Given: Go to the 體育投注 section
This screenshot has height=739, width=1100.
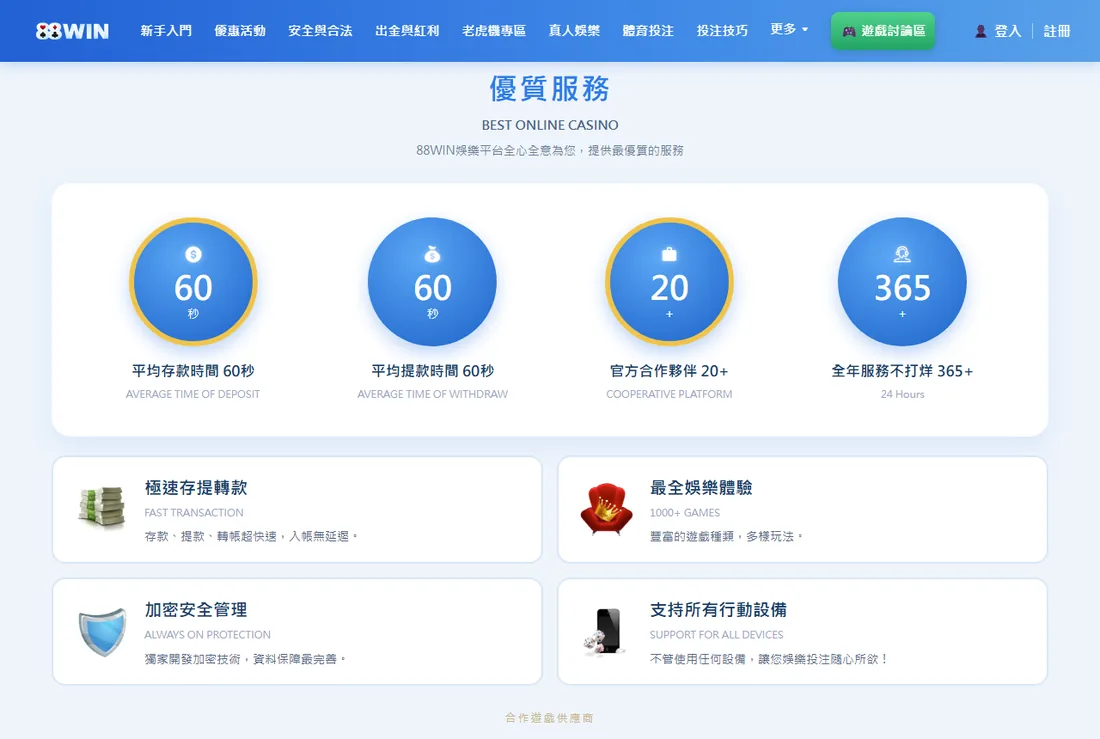Looking at the screenshot, I should click(648, 31).
